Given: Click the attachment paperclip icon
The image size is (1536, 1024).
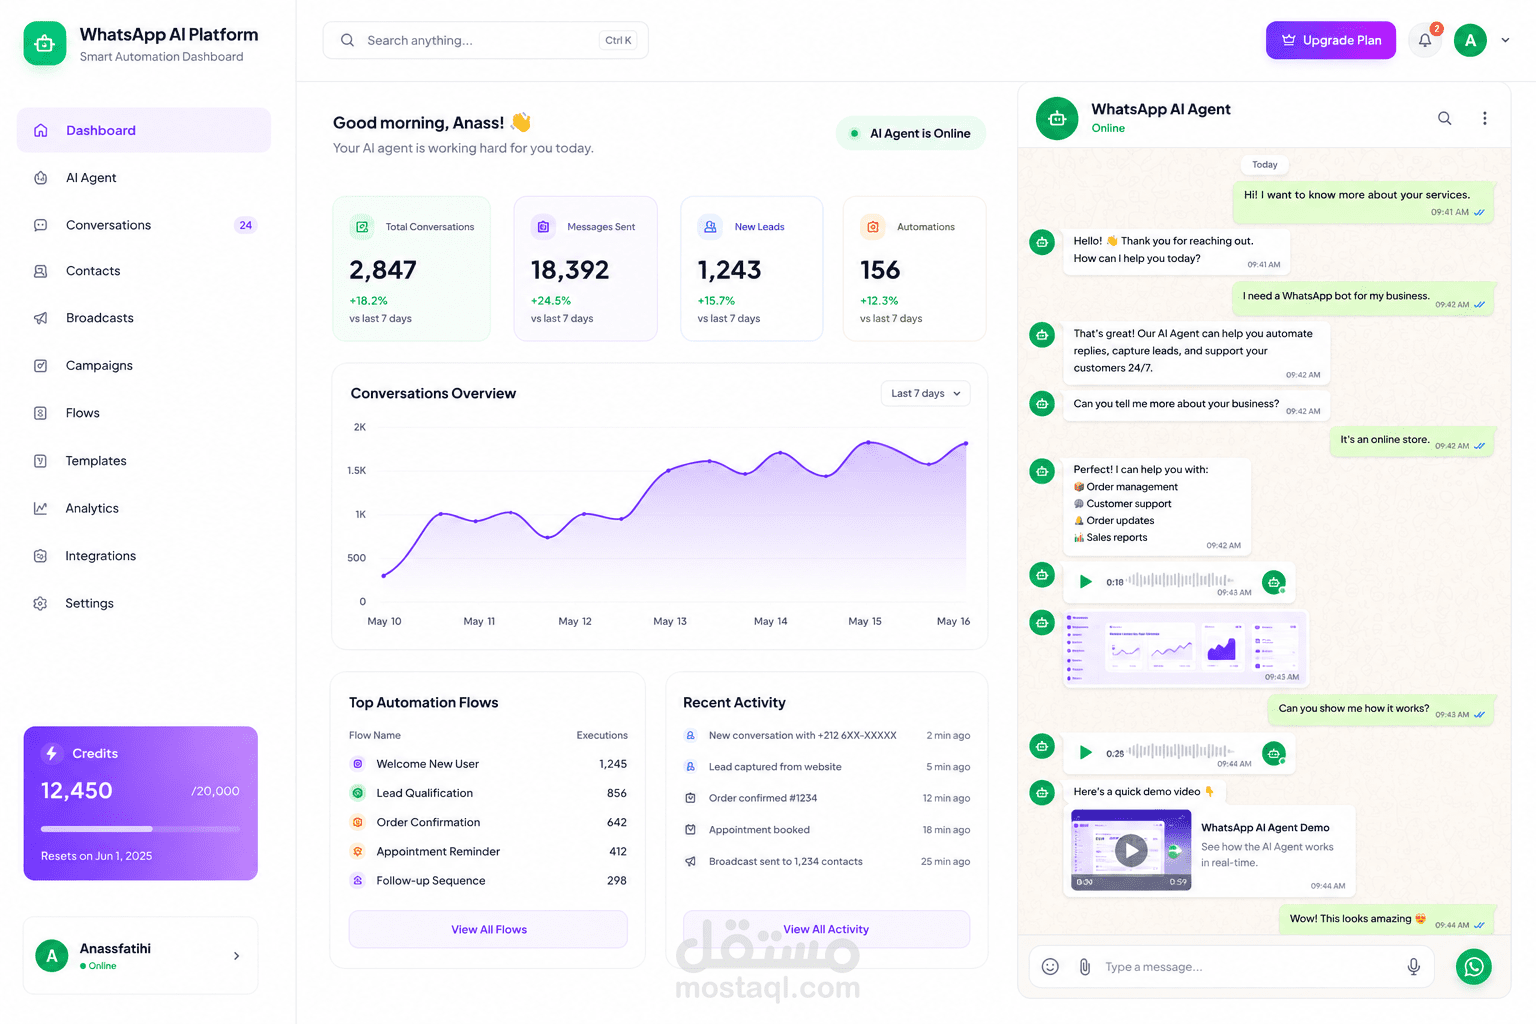Looking at the screenshot, I should click(1084, 966).
